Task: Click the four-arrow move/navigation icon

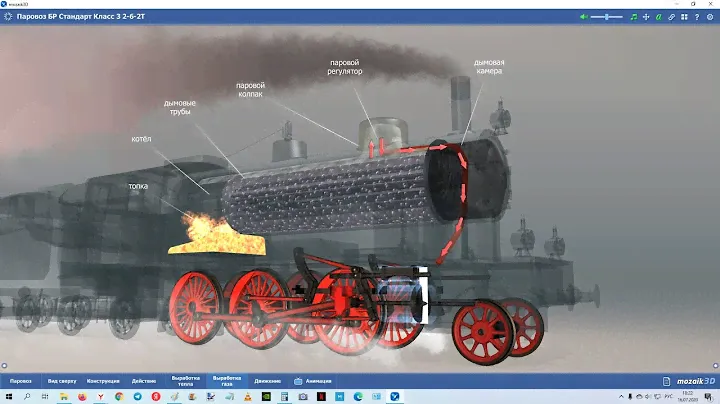Action: [x=646, y=17]
